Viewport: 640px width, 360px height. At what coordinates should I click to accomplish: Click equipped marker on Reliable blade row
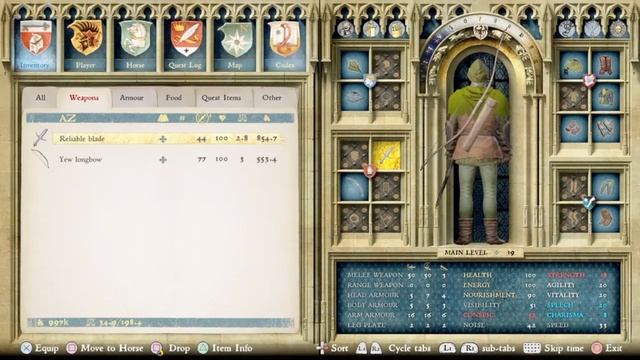coord(163,139)
